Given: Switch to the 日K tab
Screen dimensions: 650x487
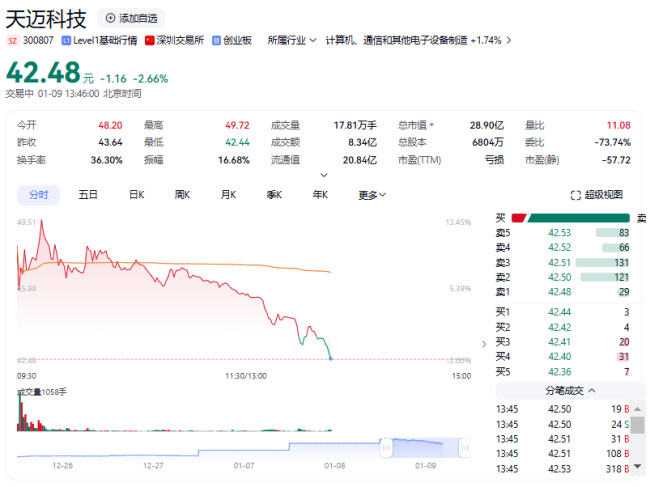Looking at the screenshot, I should 137,195.
